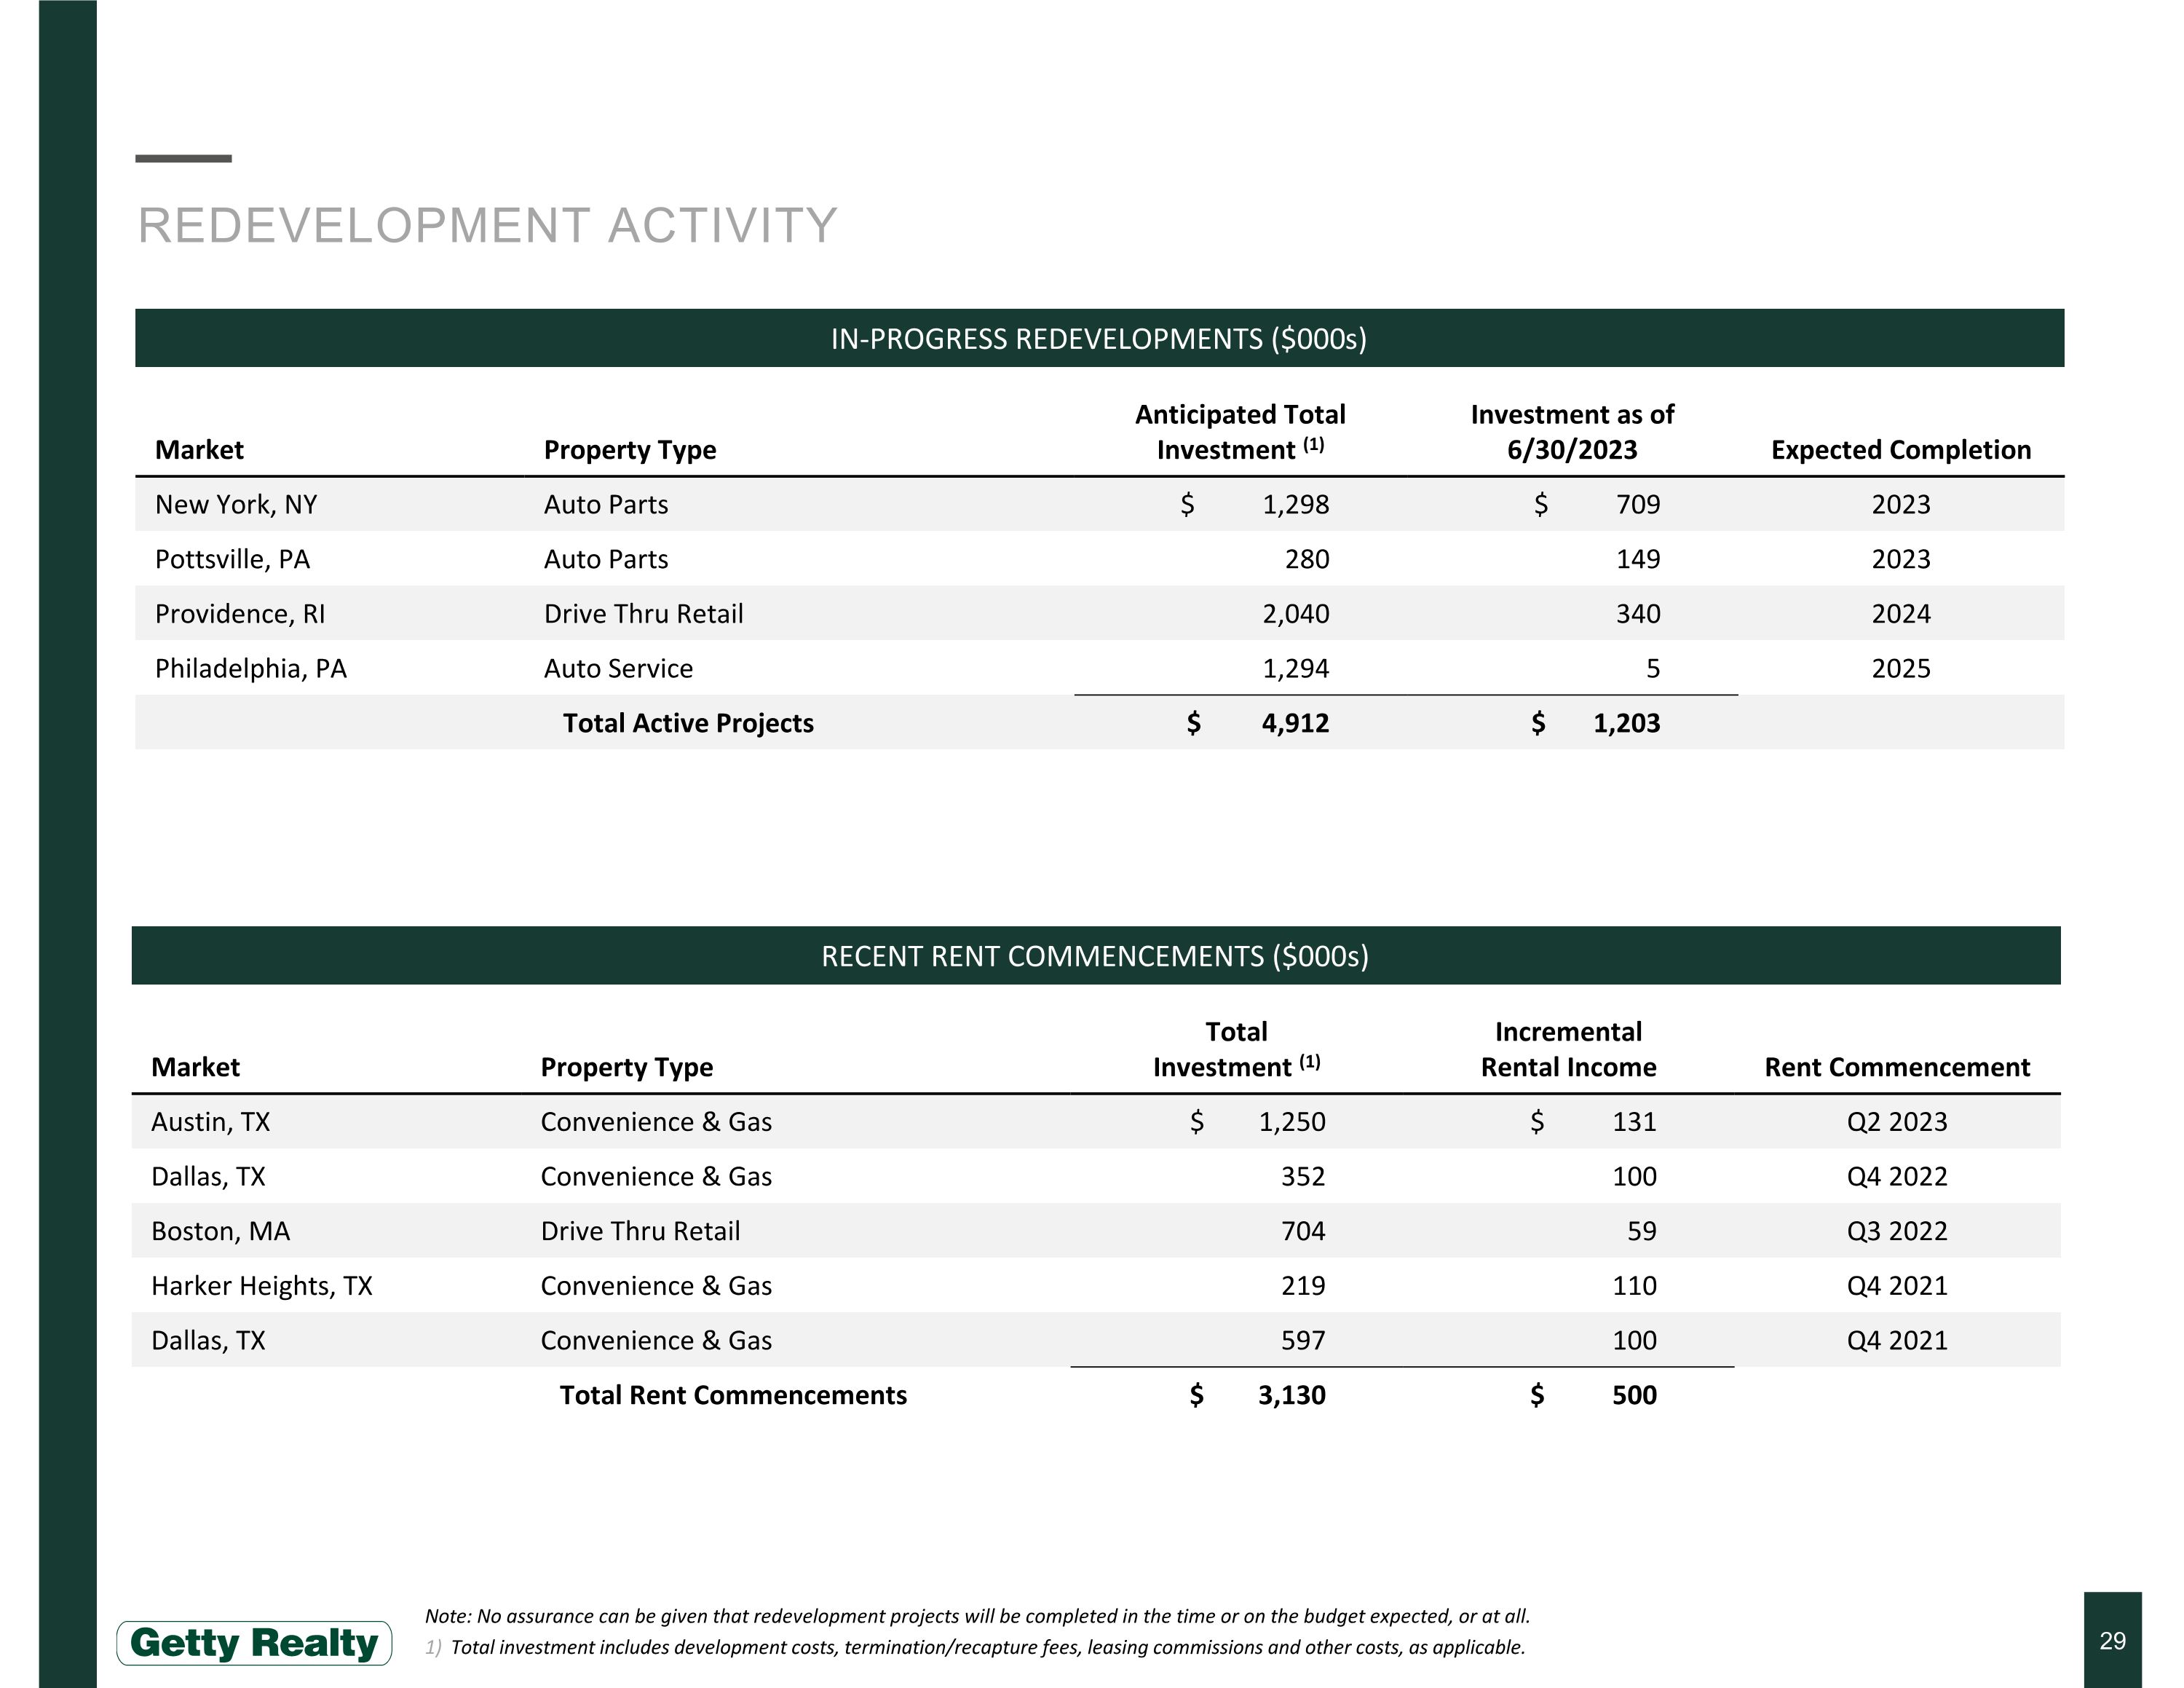Click the page number 29 box
This screenshot has width=2184, height=1688.
pos(2112,1641)
